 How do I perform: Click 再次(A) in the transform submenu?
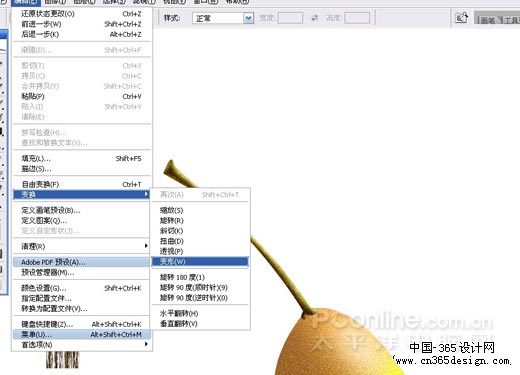tap(200, 195)
